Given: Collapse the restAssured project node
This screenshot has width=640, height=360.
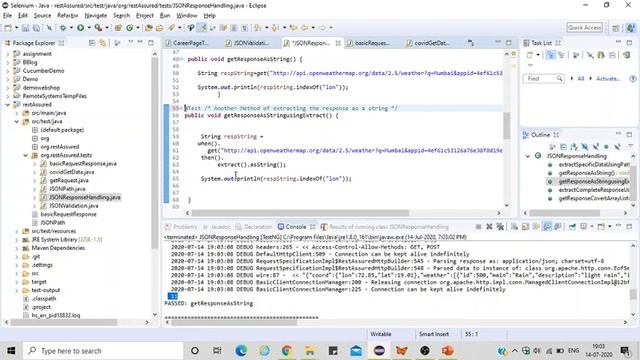Looking at the screenshot, I should 7,104.
